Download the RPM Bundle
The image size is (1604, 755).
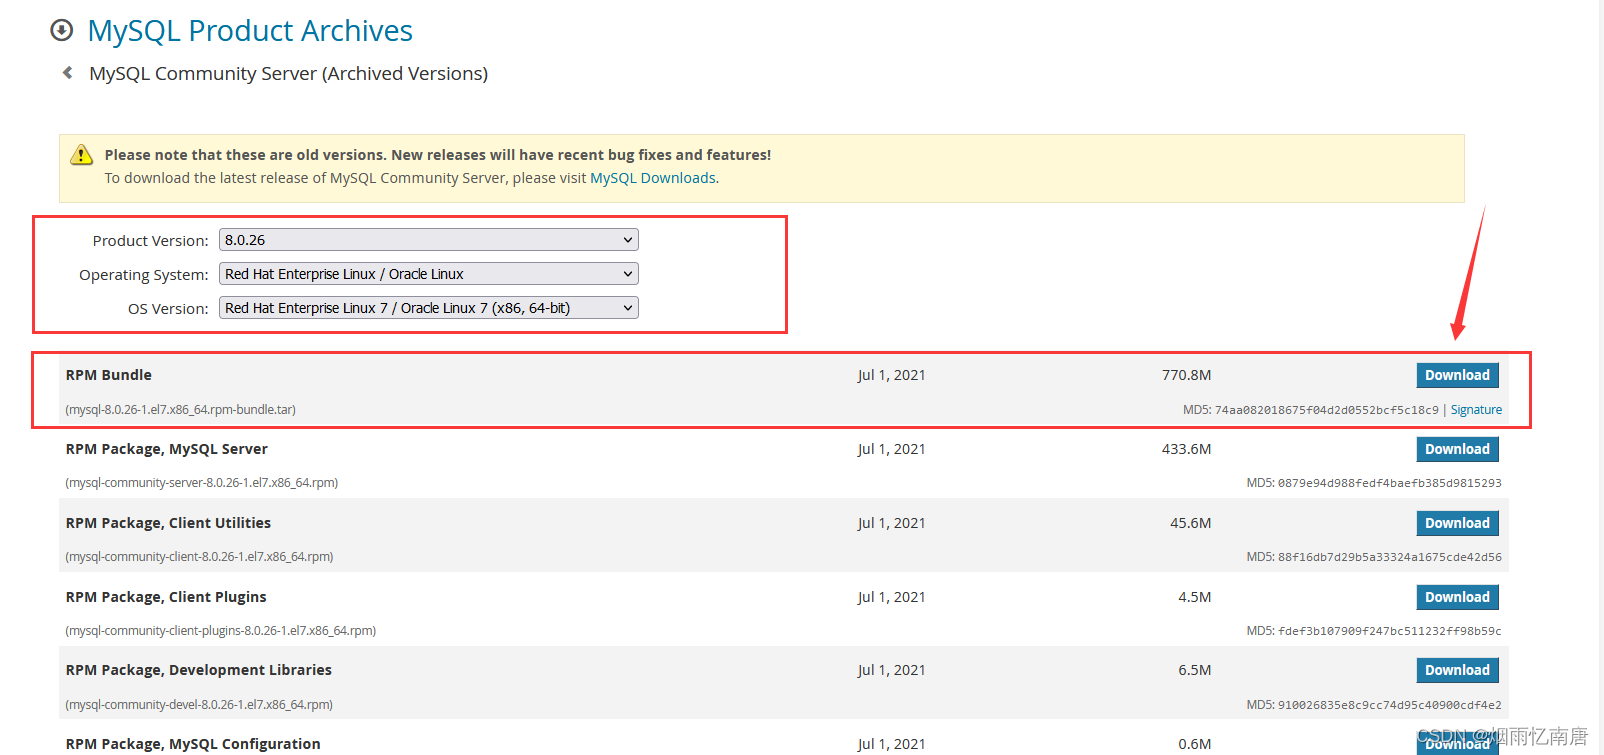tap(1457, 375)
